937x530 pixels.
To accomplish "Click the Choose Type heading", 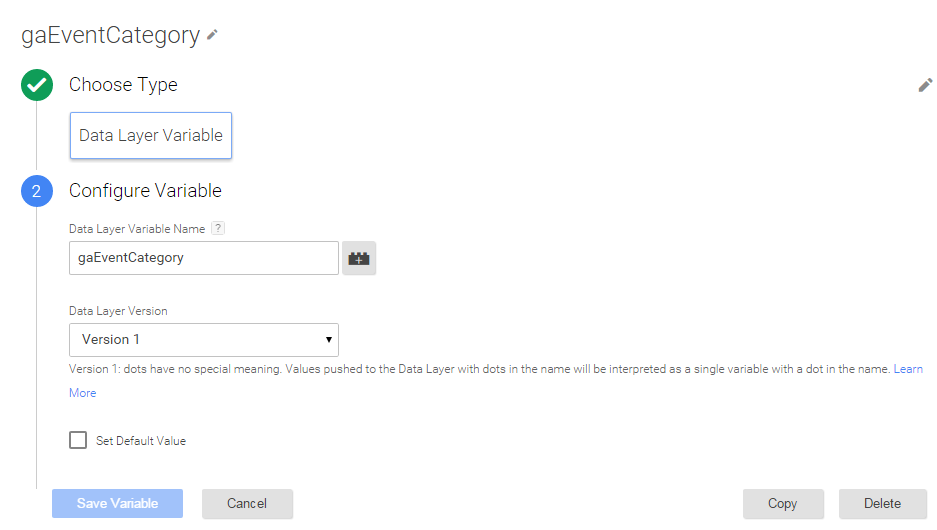I will click(123, 85).
